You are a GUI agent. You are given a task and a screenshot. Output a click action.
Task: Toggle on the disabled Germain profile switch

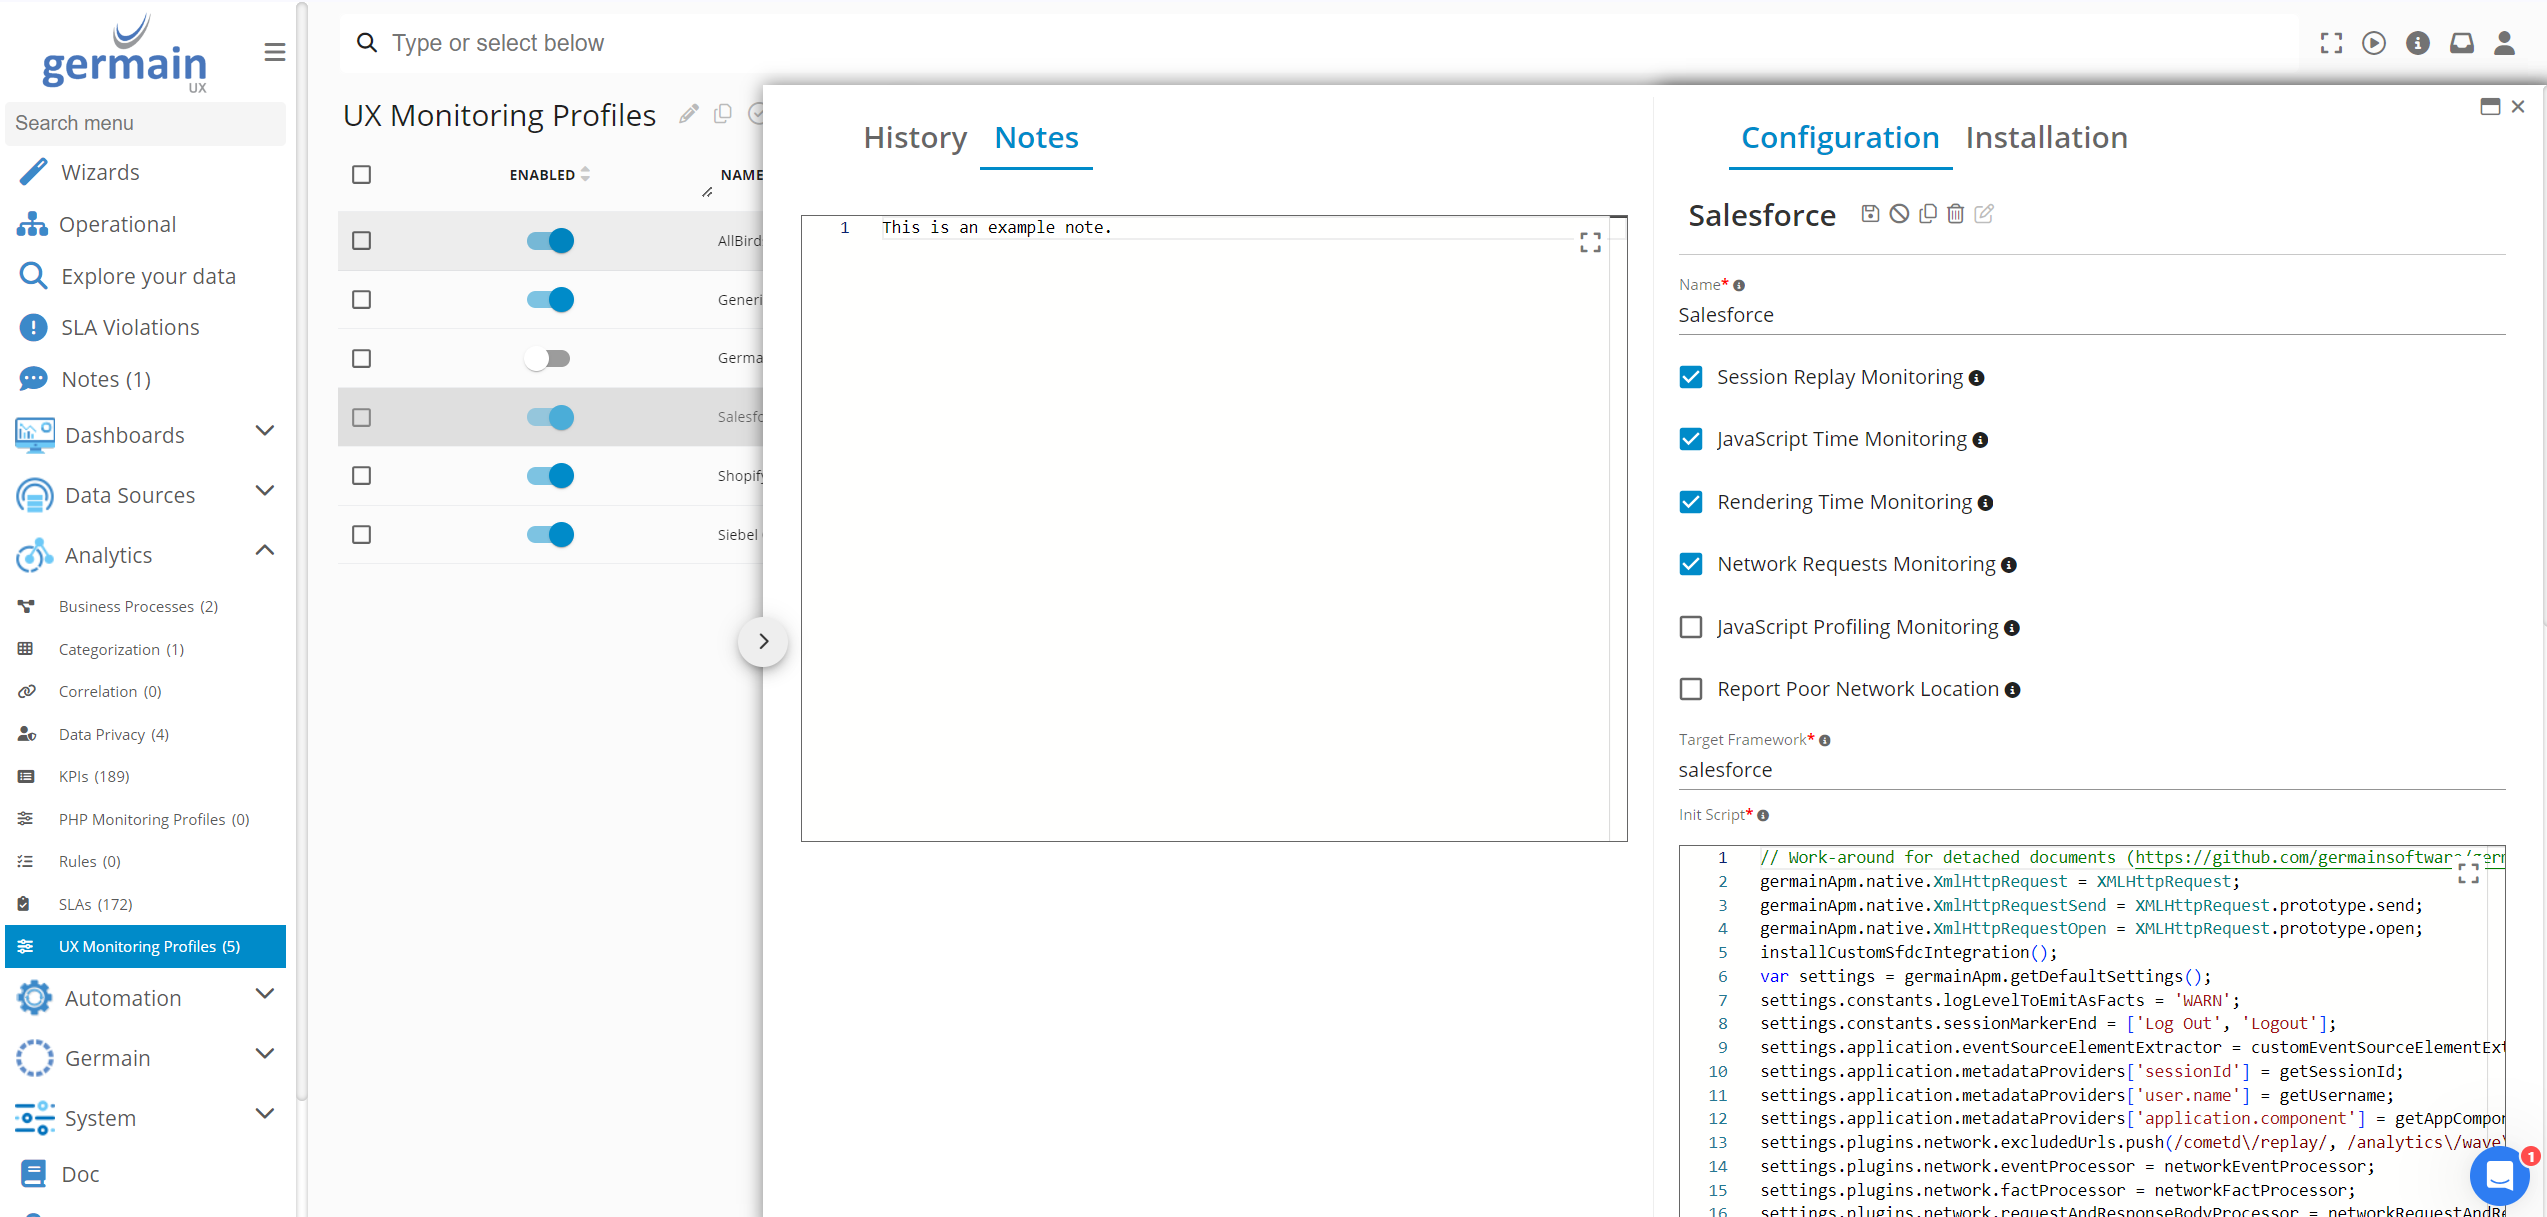click(548, 358)
